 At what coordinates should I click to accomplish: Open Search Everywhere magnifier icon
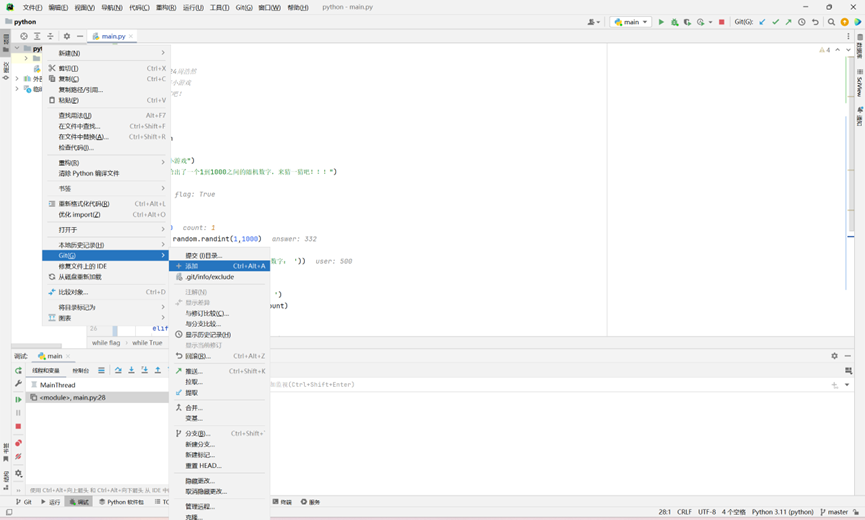pos(831,22)
